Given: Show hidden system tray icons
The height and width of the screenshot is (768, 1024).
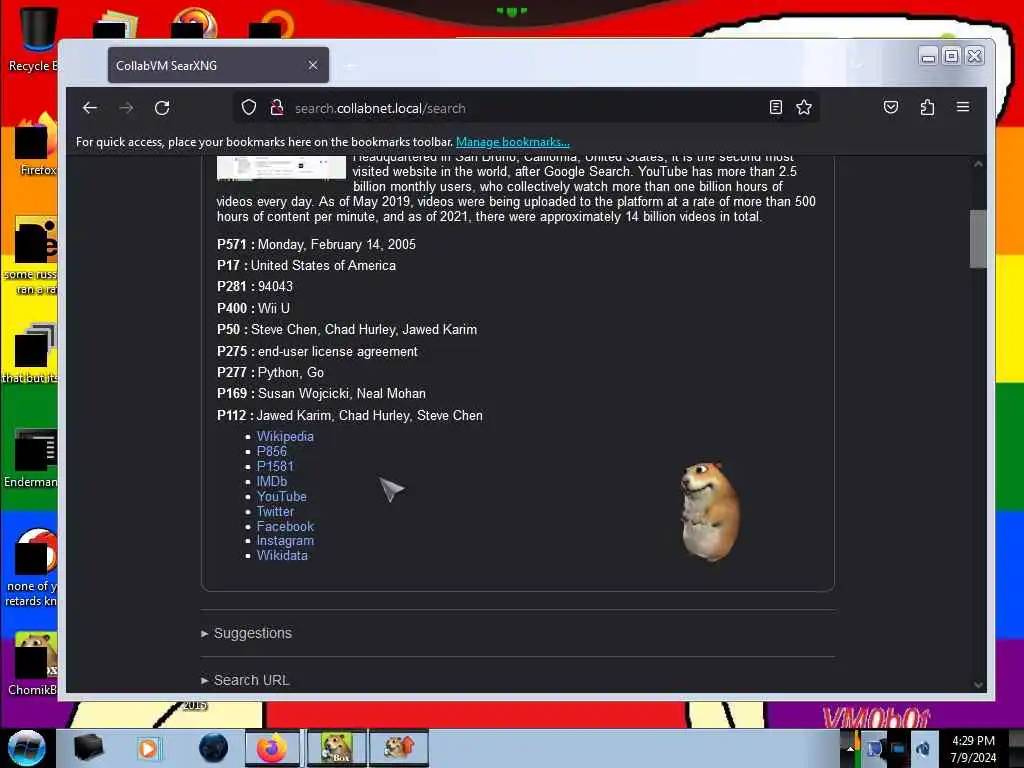Looking at the screenshot, I should tap(850, 748).
